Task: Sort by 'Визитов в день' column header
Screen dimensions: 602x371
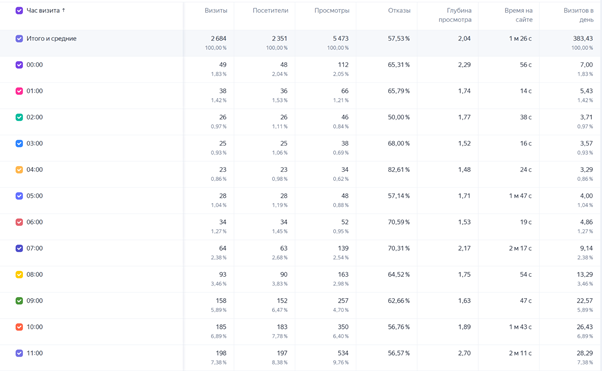Action: click(x=579, y=15)
